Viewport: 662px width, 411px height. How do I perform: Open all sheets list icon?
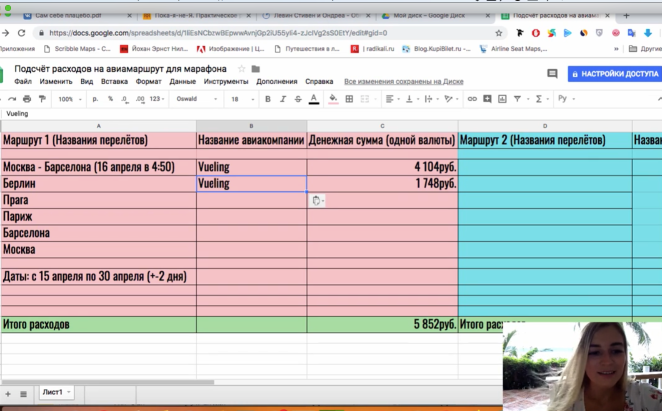[24, 394]
